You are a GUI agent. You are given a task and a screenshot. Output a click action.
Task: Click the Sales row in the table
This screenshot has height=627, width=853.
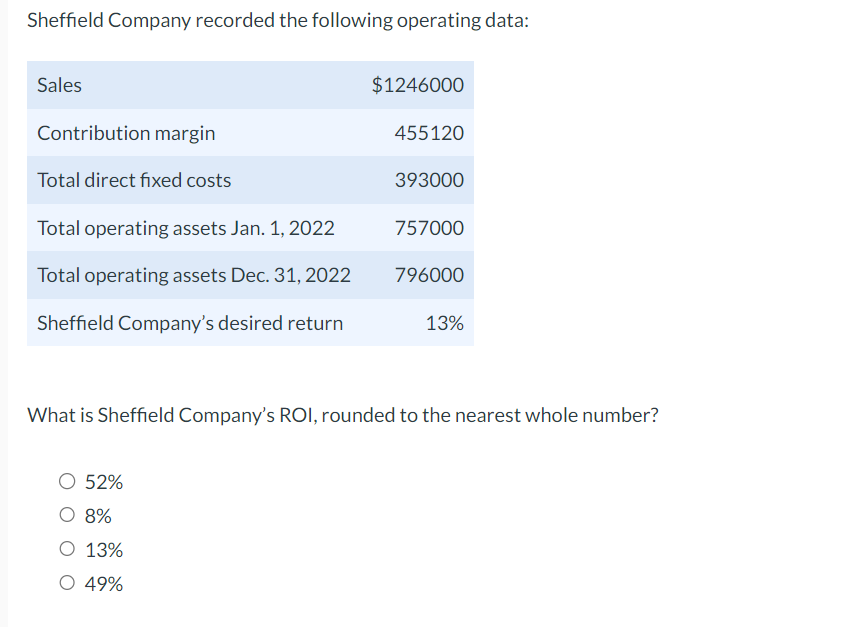pyautogui.click(x=250, y=85)
